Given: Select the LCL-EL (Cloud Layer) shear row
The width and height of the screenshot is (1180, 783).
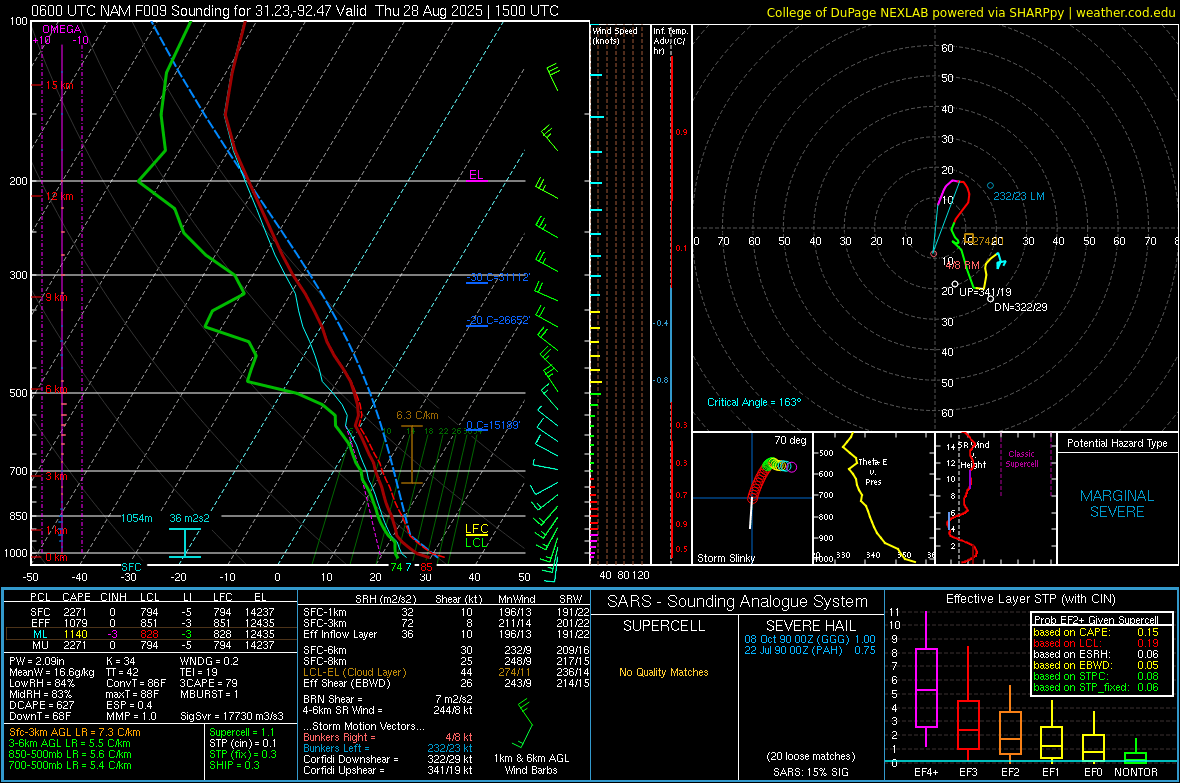Looking at the screenshot, I should pyautogui.click(x=446, y=672).
